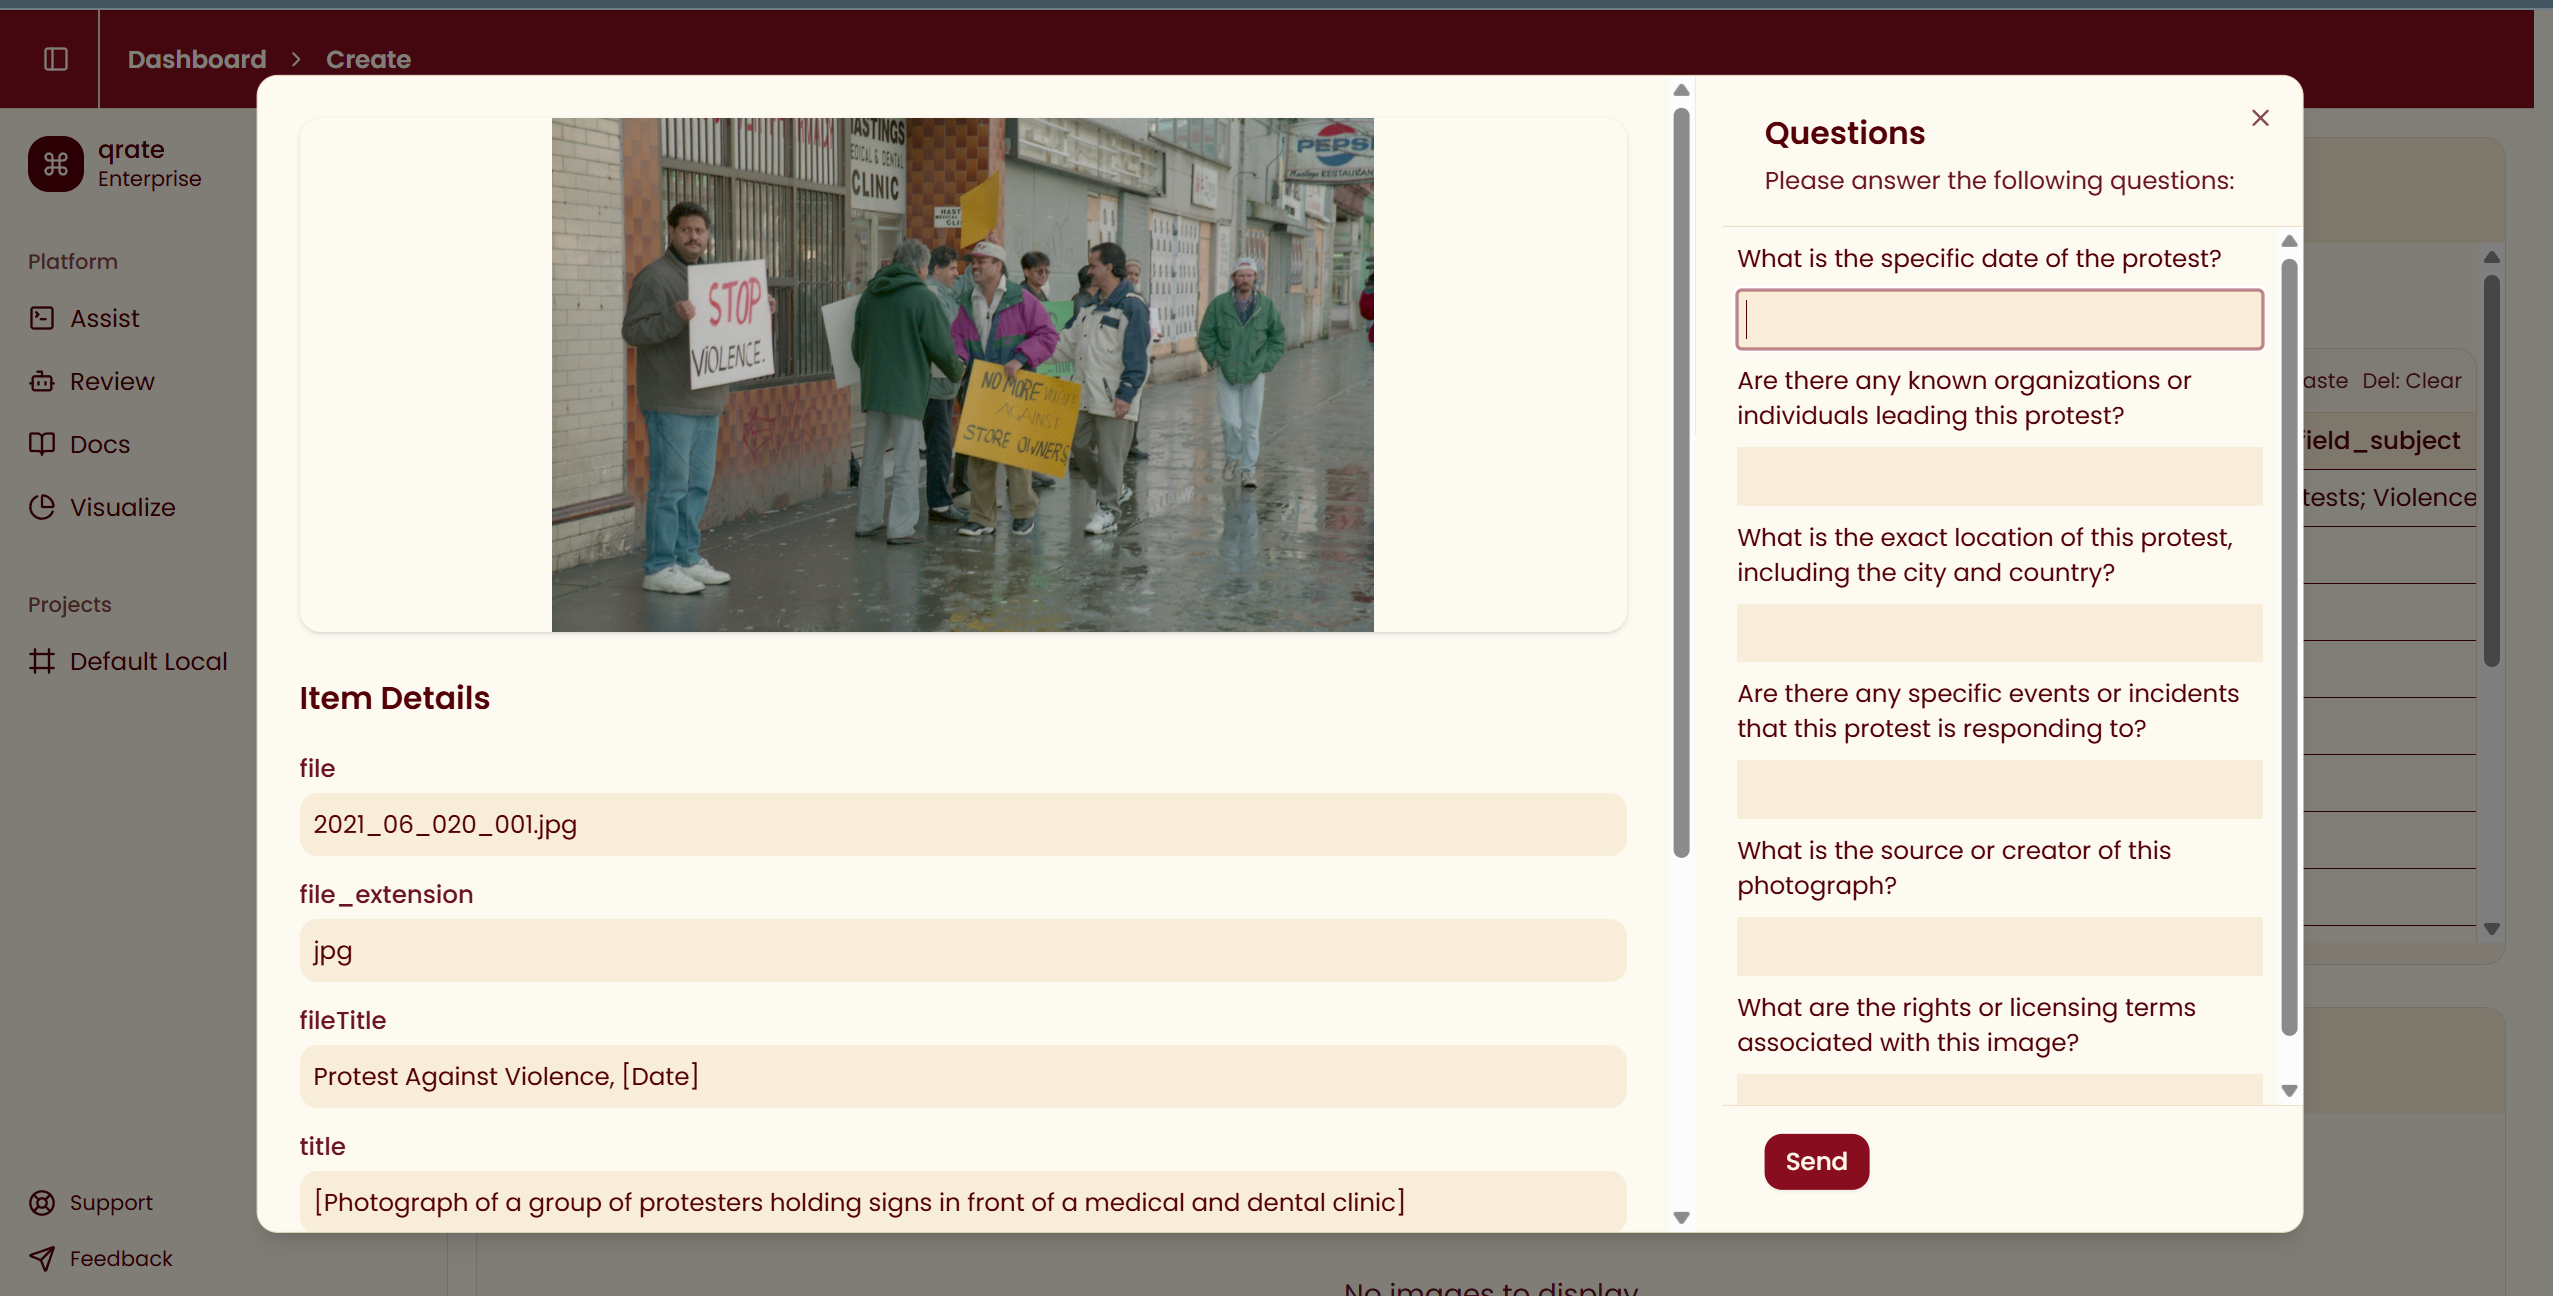Open the Docs book icon
This screenshot has width=2553, height=1296.
42,444
